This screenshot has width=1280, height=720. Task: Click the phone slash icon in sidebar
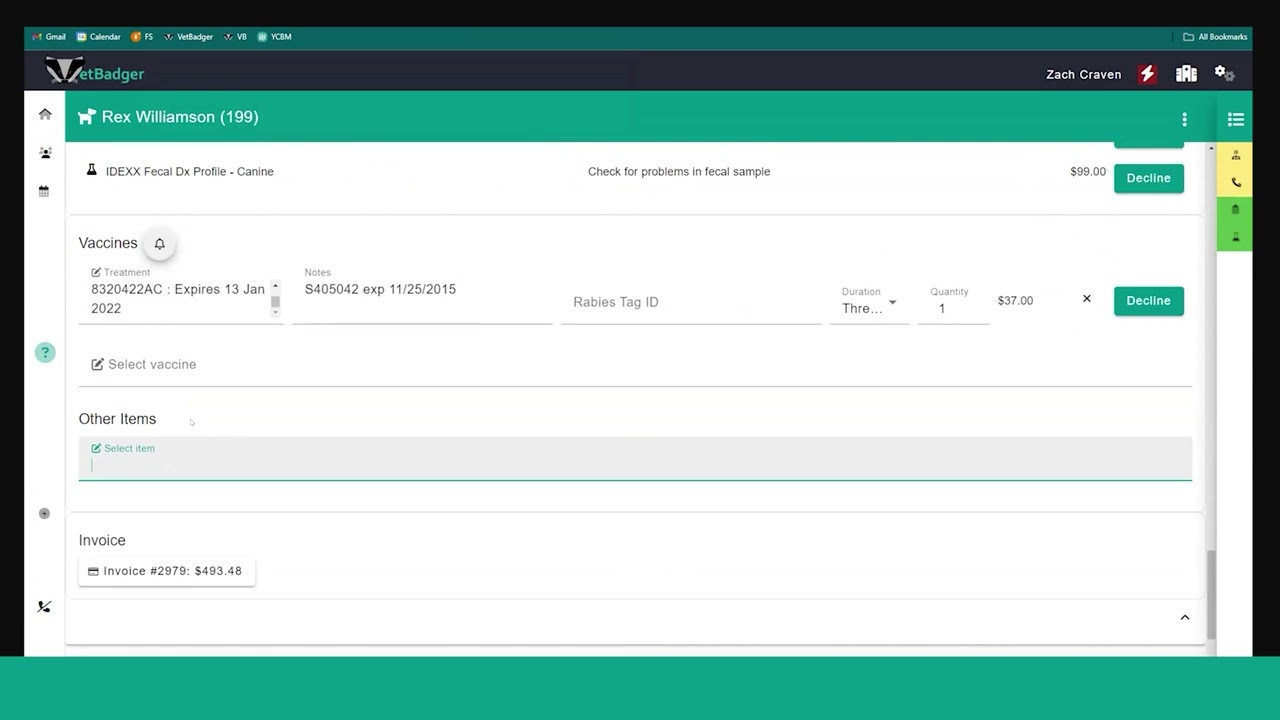coord(44,606)
